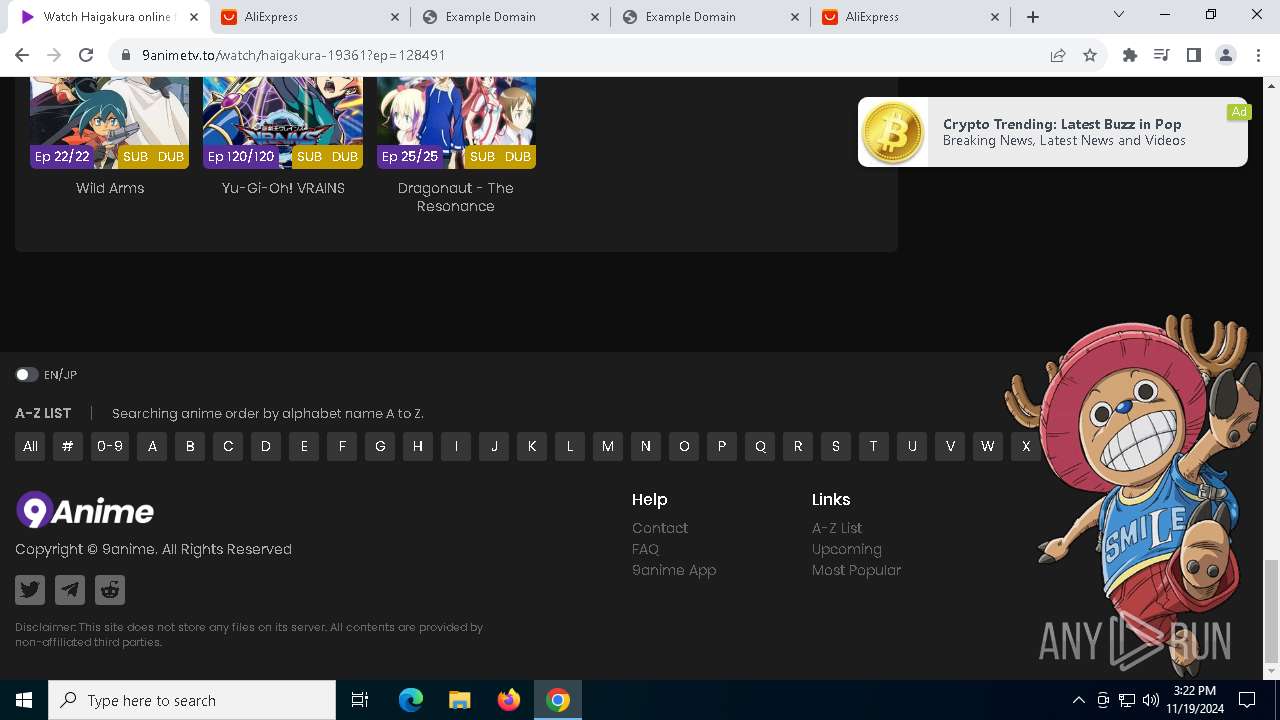The width and height of the screenshot is (1280, 720).
Task: Filter anime by letter G
Action: (380, 446)
